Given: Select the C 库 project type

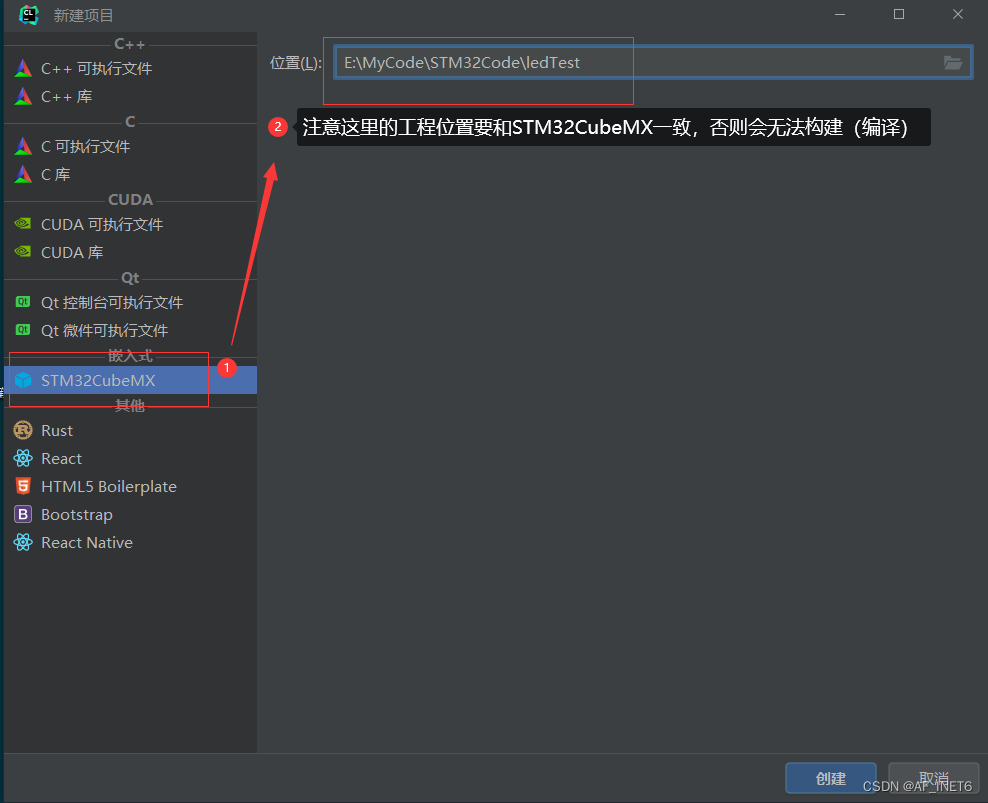Looking at the screenshot, I should click(130, 174).
